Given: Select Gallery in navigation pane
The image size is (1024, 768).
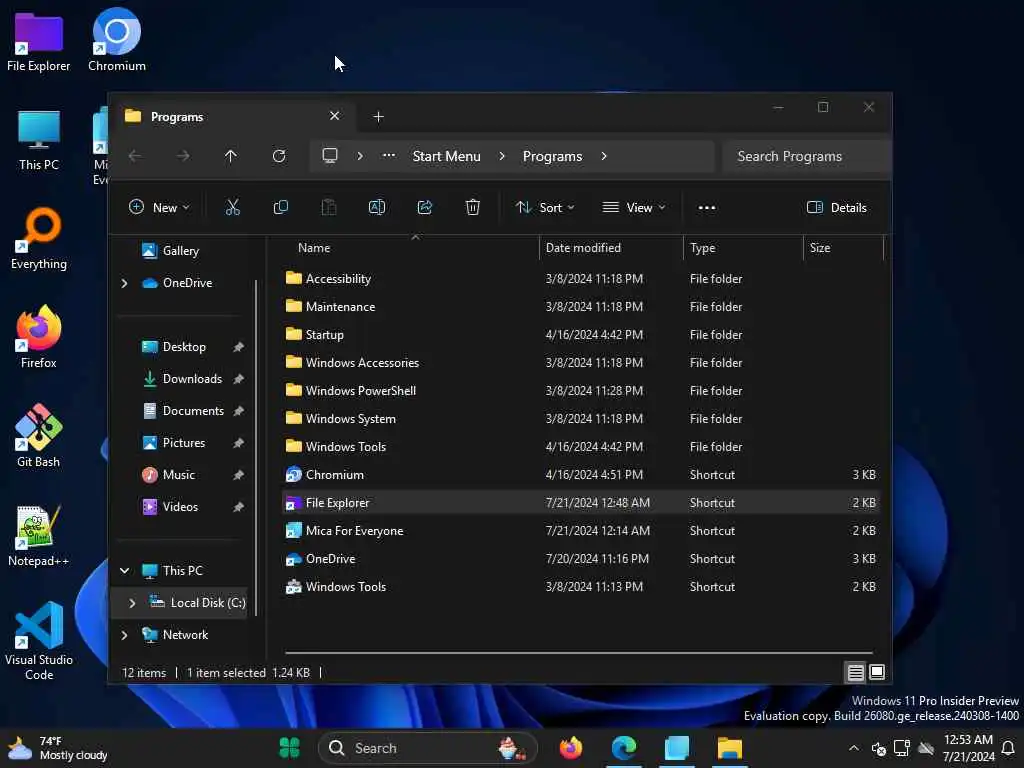Looking at the screenshot, I should coord(181,251).
